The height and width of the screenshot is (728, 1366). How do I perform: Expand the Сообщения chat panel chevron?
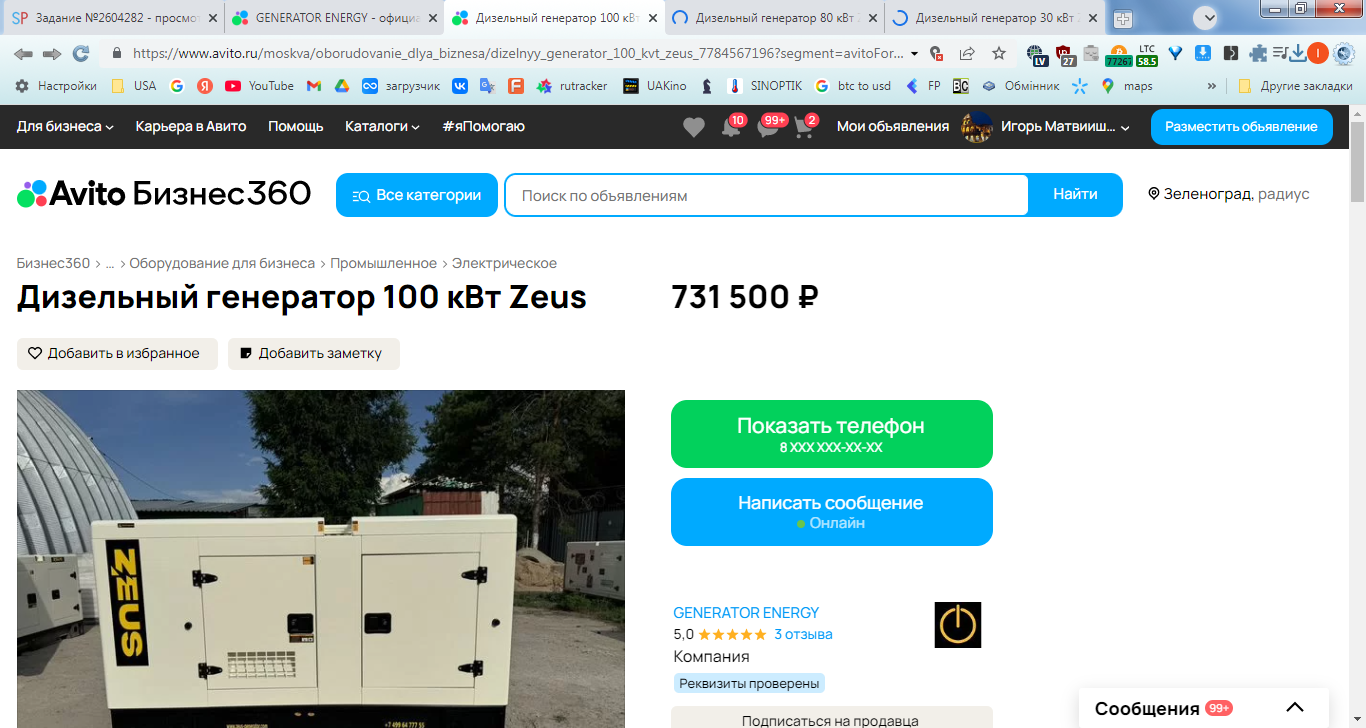pos(1295,708)
